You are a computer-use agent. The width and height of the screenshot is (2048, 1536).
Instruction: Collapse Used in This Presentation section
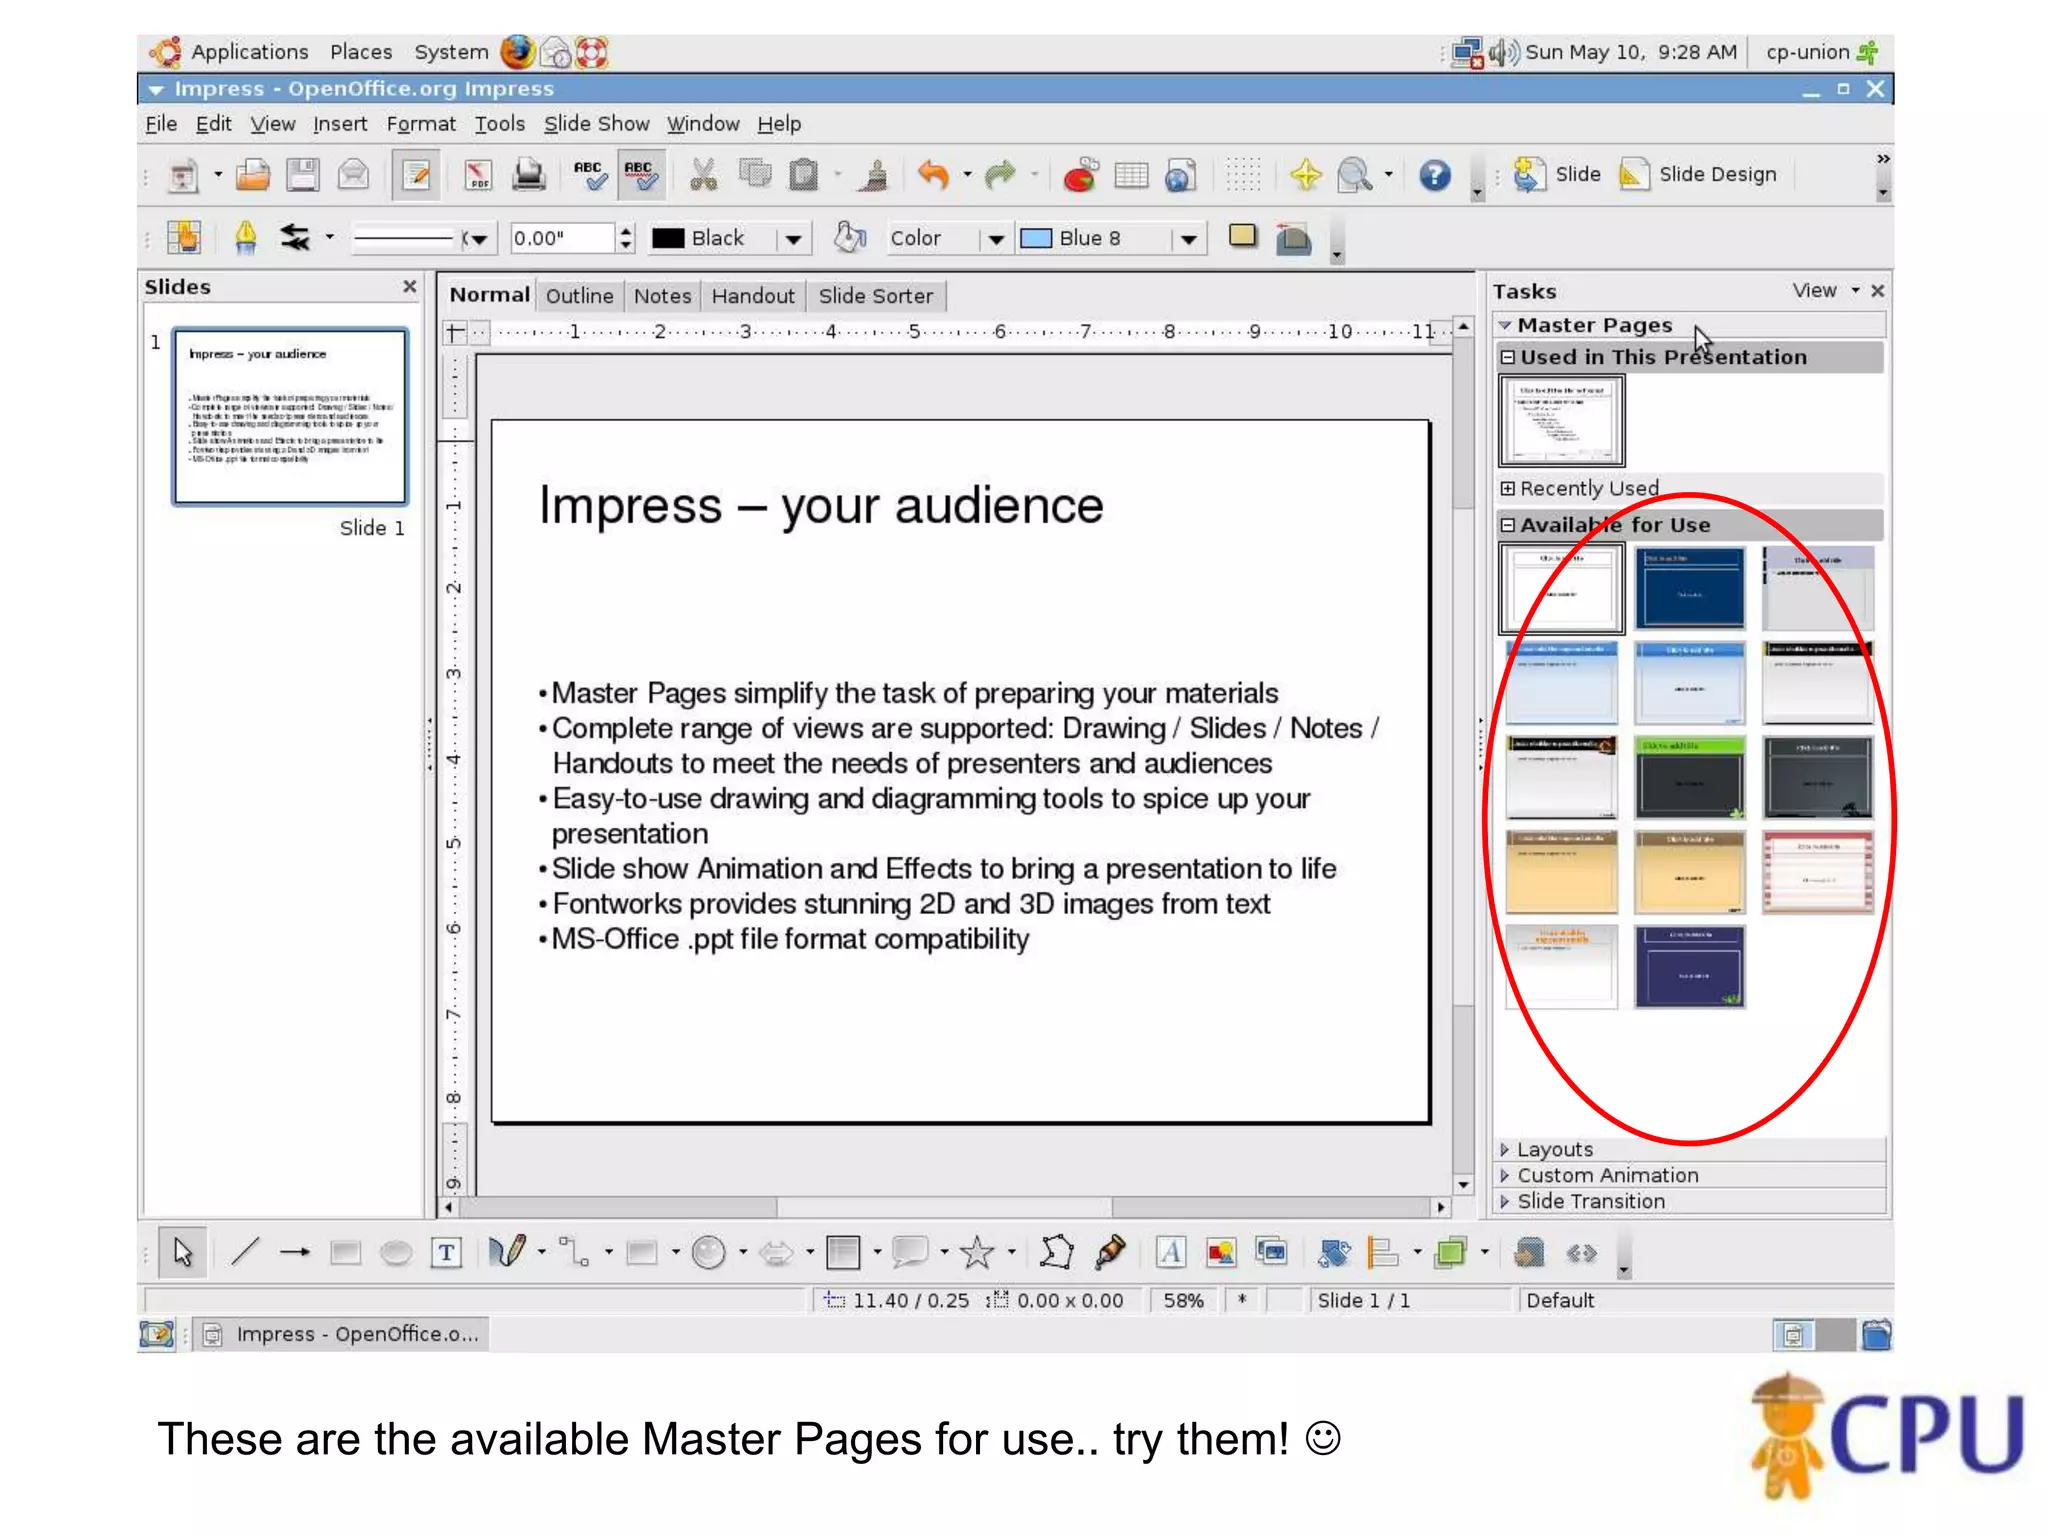(x=1508, y=357)
